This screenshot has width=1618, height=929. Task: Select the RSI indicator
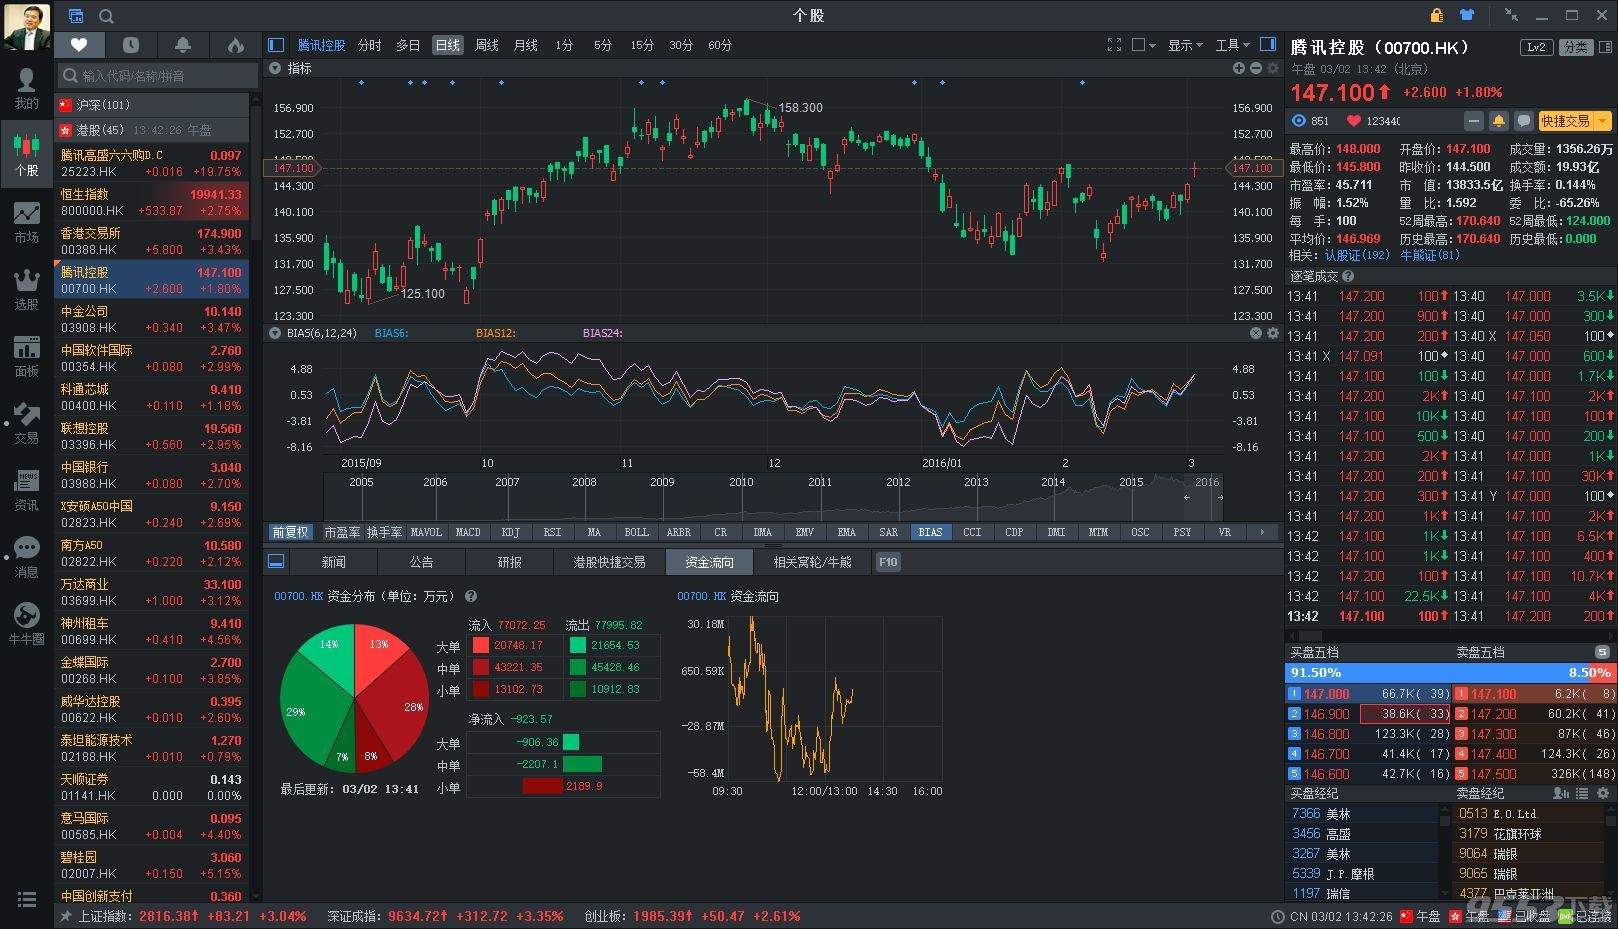point(552,532)
